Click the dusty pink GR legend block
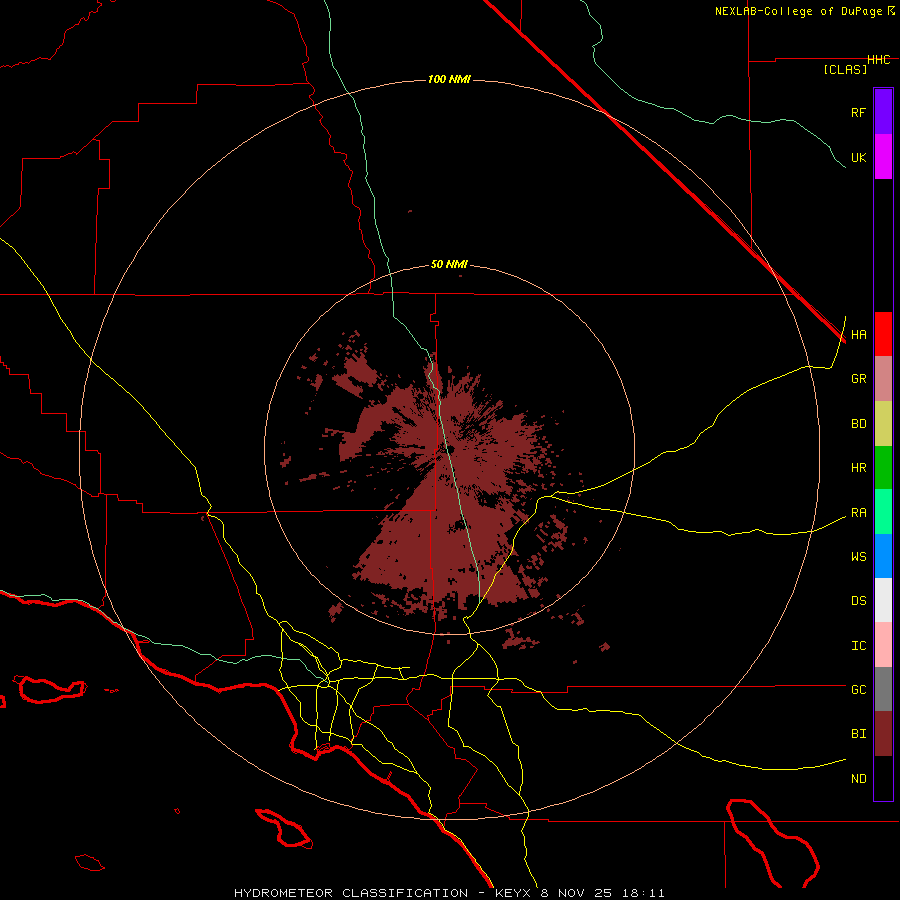The image size is (900, 900). coord(883,379)
